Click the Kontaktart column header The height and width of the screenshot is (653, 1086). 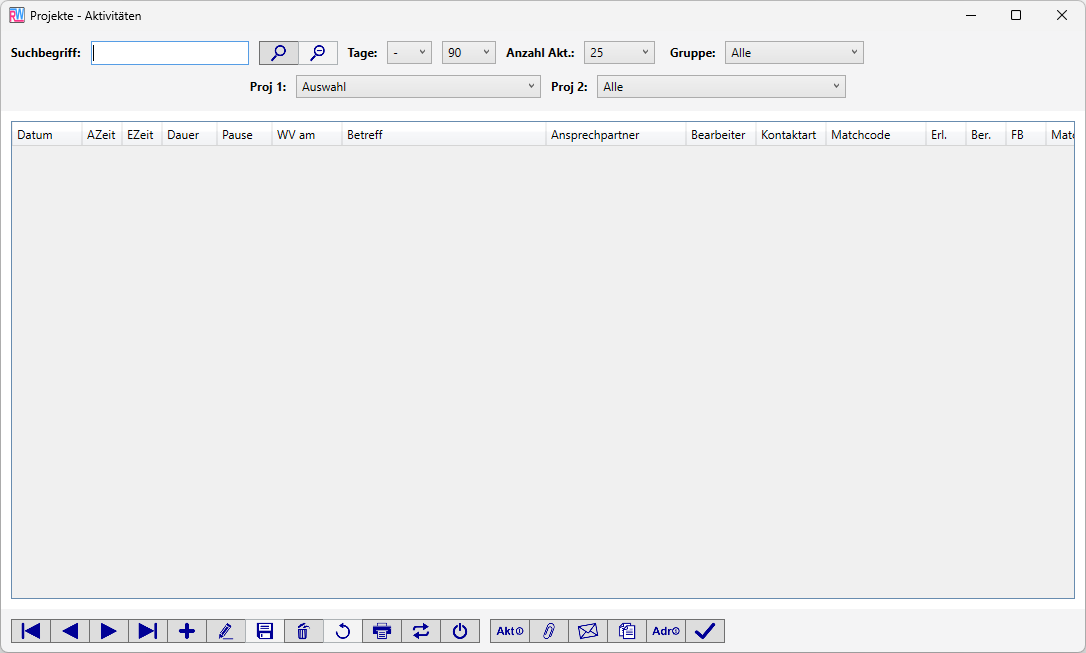791,135
